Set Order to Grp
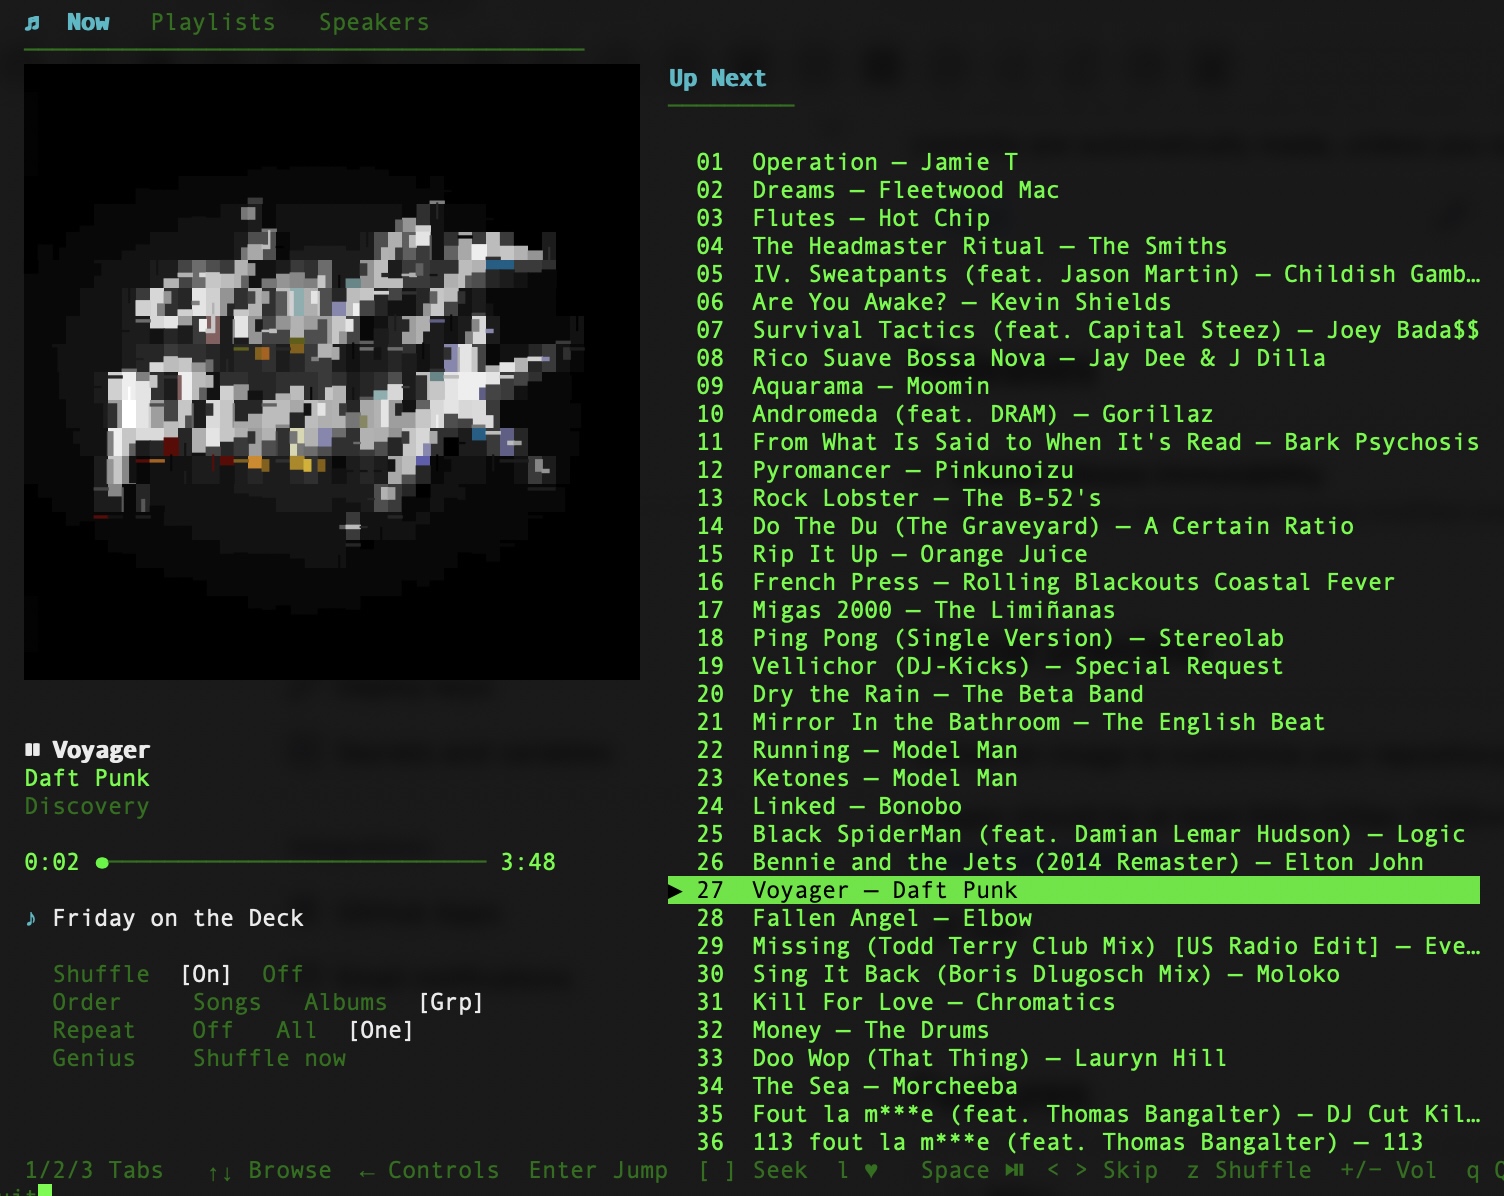The height and width of the screenshot is (1196, 1504). pyautogui.click(x=451, y=1002)
